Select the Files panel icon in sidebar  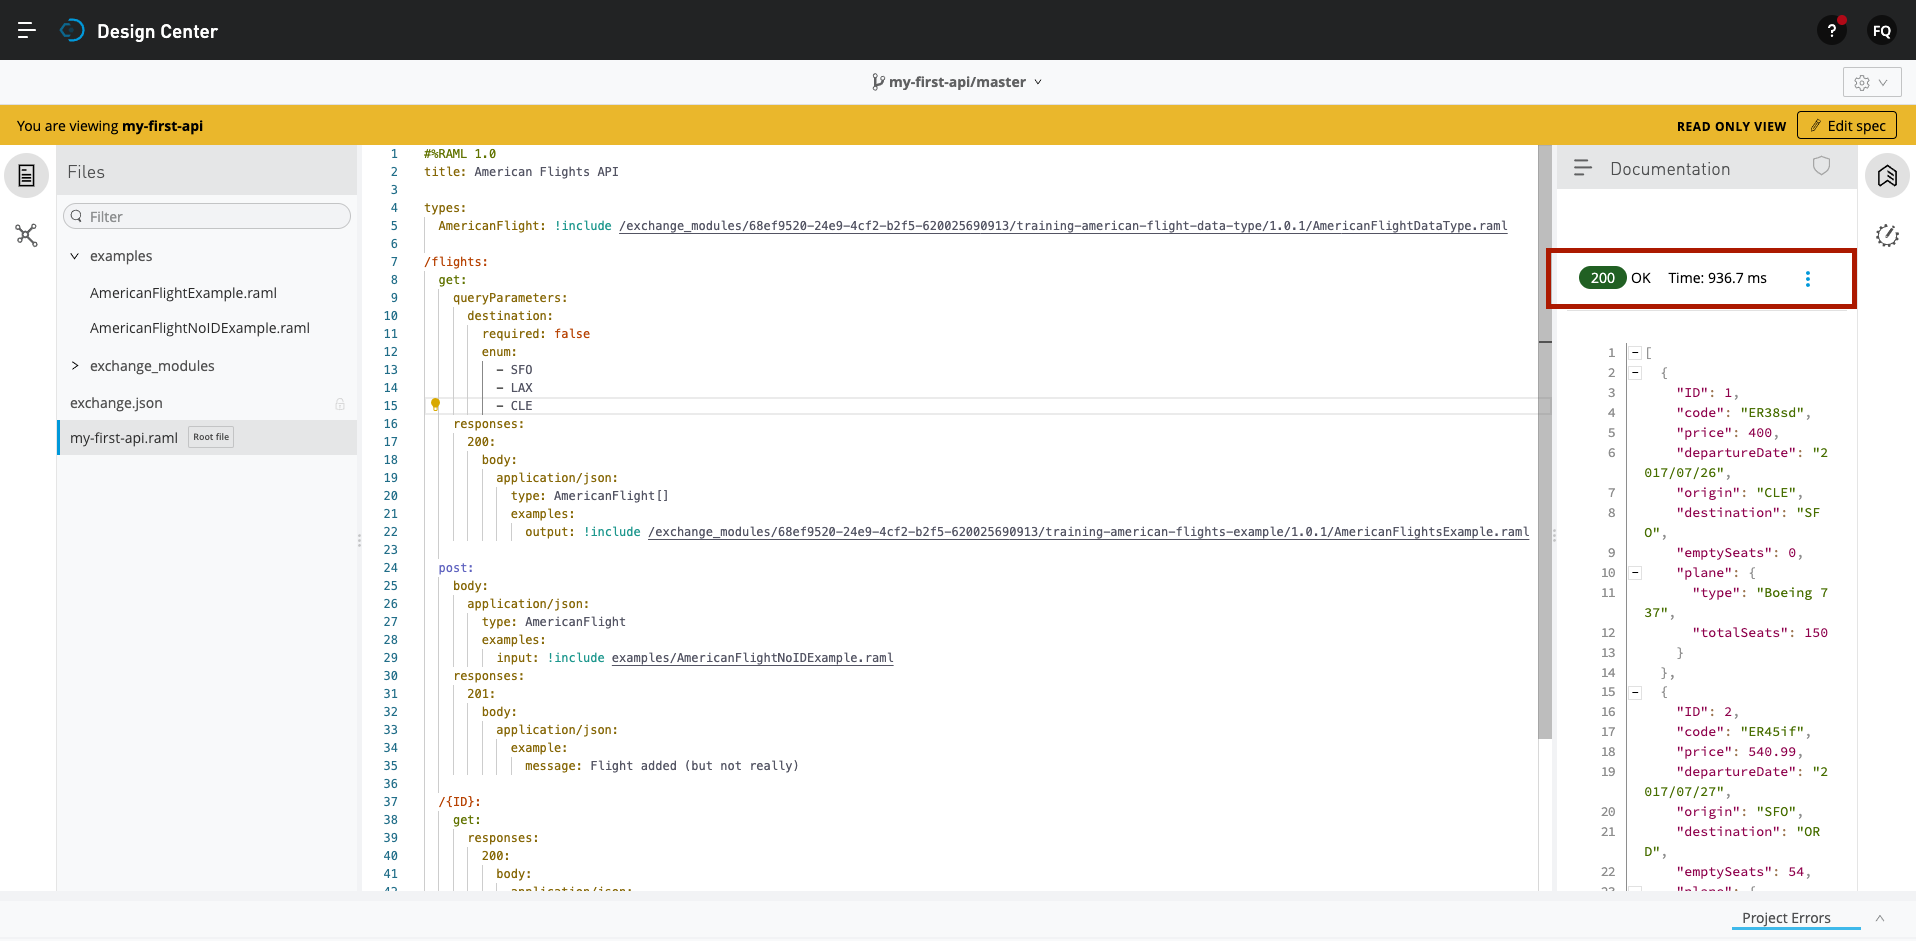pyautogui.click(x=27, y=175)
